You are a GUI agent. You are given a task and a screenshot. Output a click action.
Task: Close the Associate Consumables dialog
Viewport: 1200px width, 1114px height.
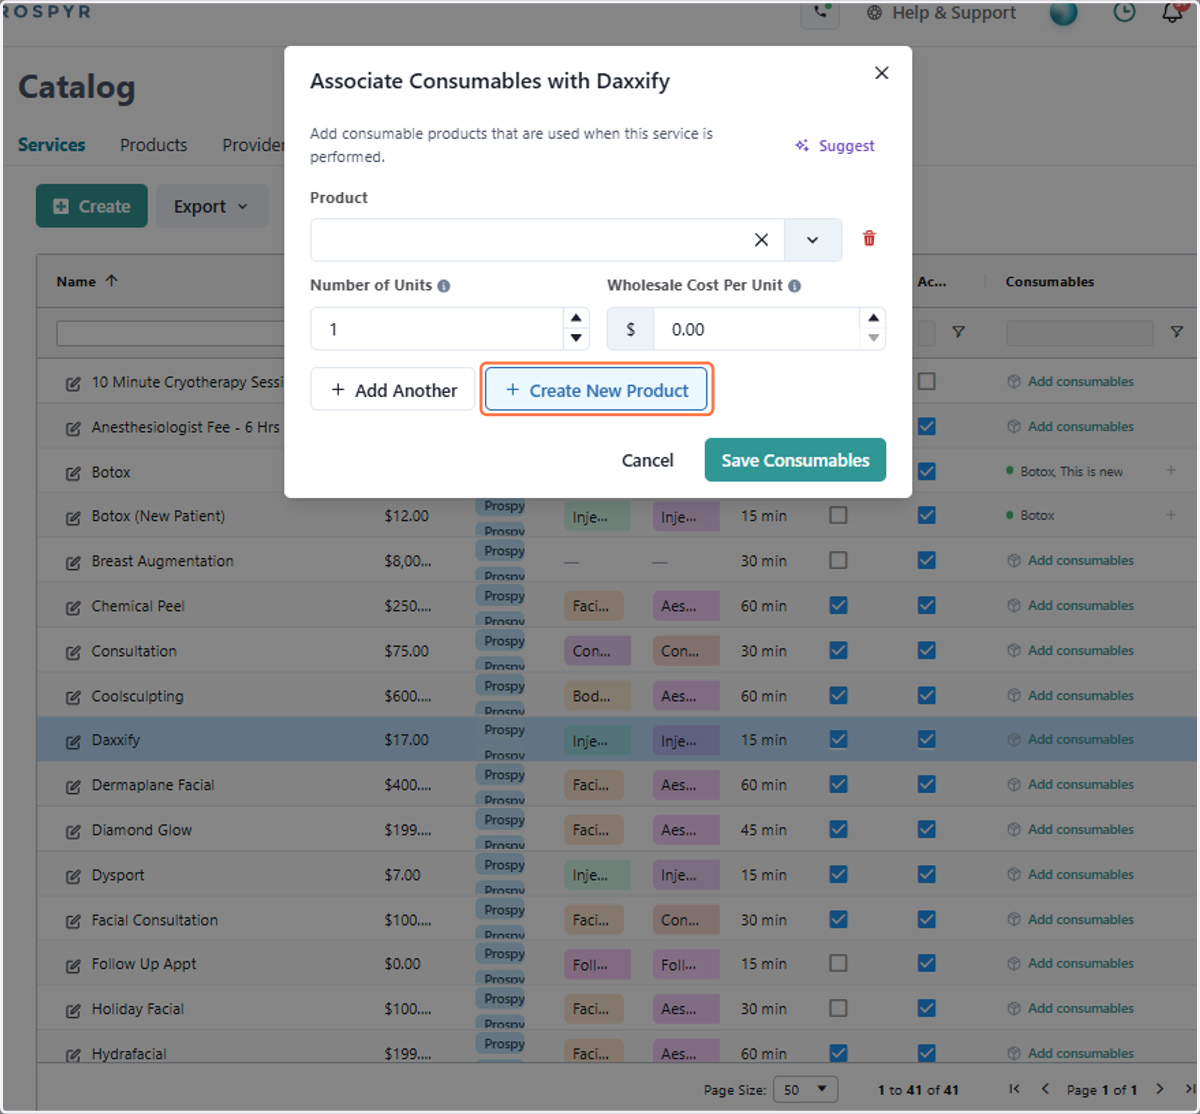[881, 73]
